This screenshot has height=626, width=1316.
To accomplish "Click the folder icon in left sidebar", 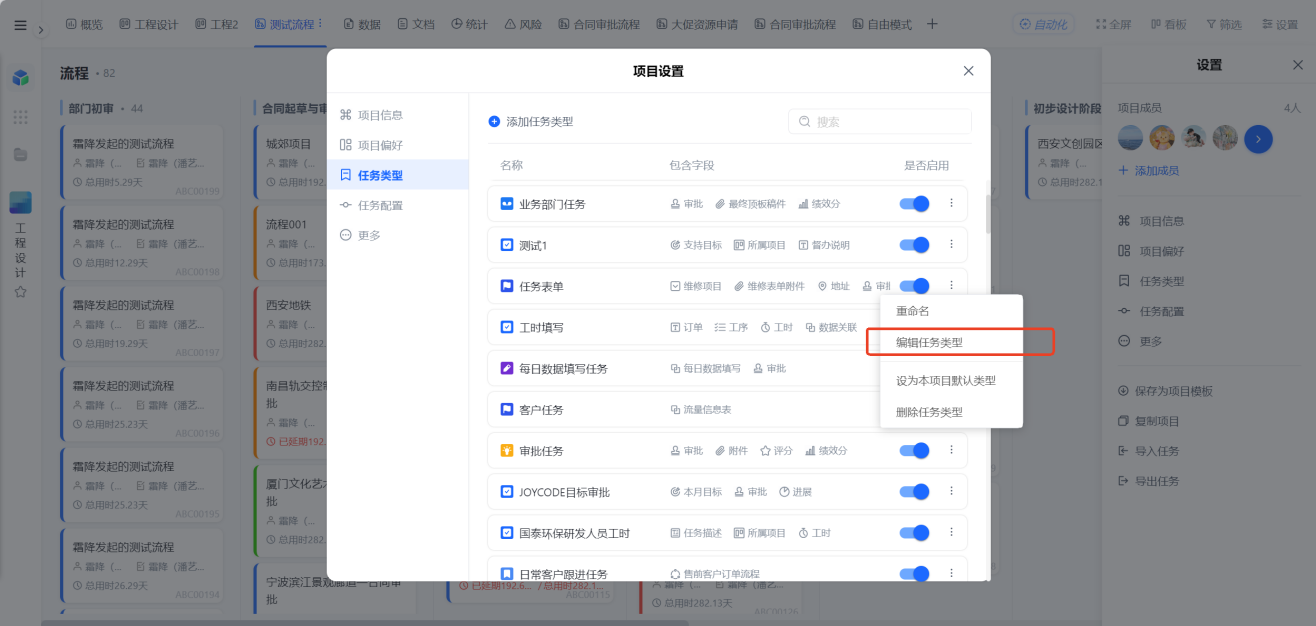I will click(20, 154).
